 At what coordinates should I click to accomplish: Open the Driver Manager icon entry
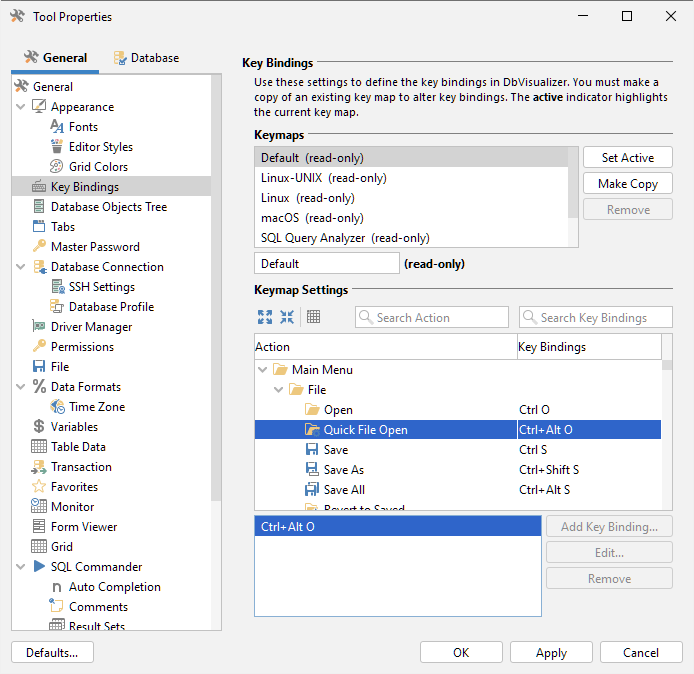click(x=39, y=327)
